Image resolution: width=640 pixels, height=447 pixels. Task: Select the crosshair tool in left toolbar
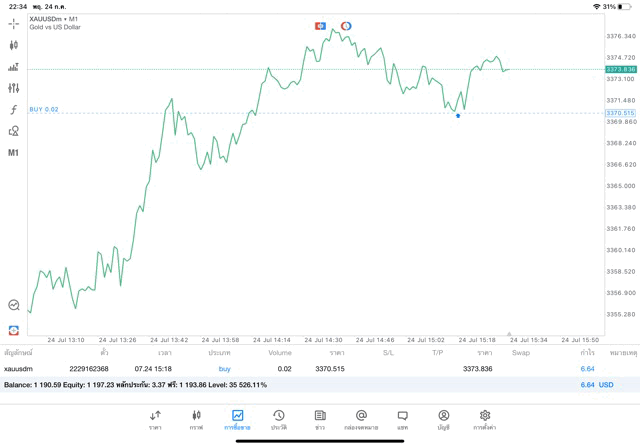pos(13,22)
